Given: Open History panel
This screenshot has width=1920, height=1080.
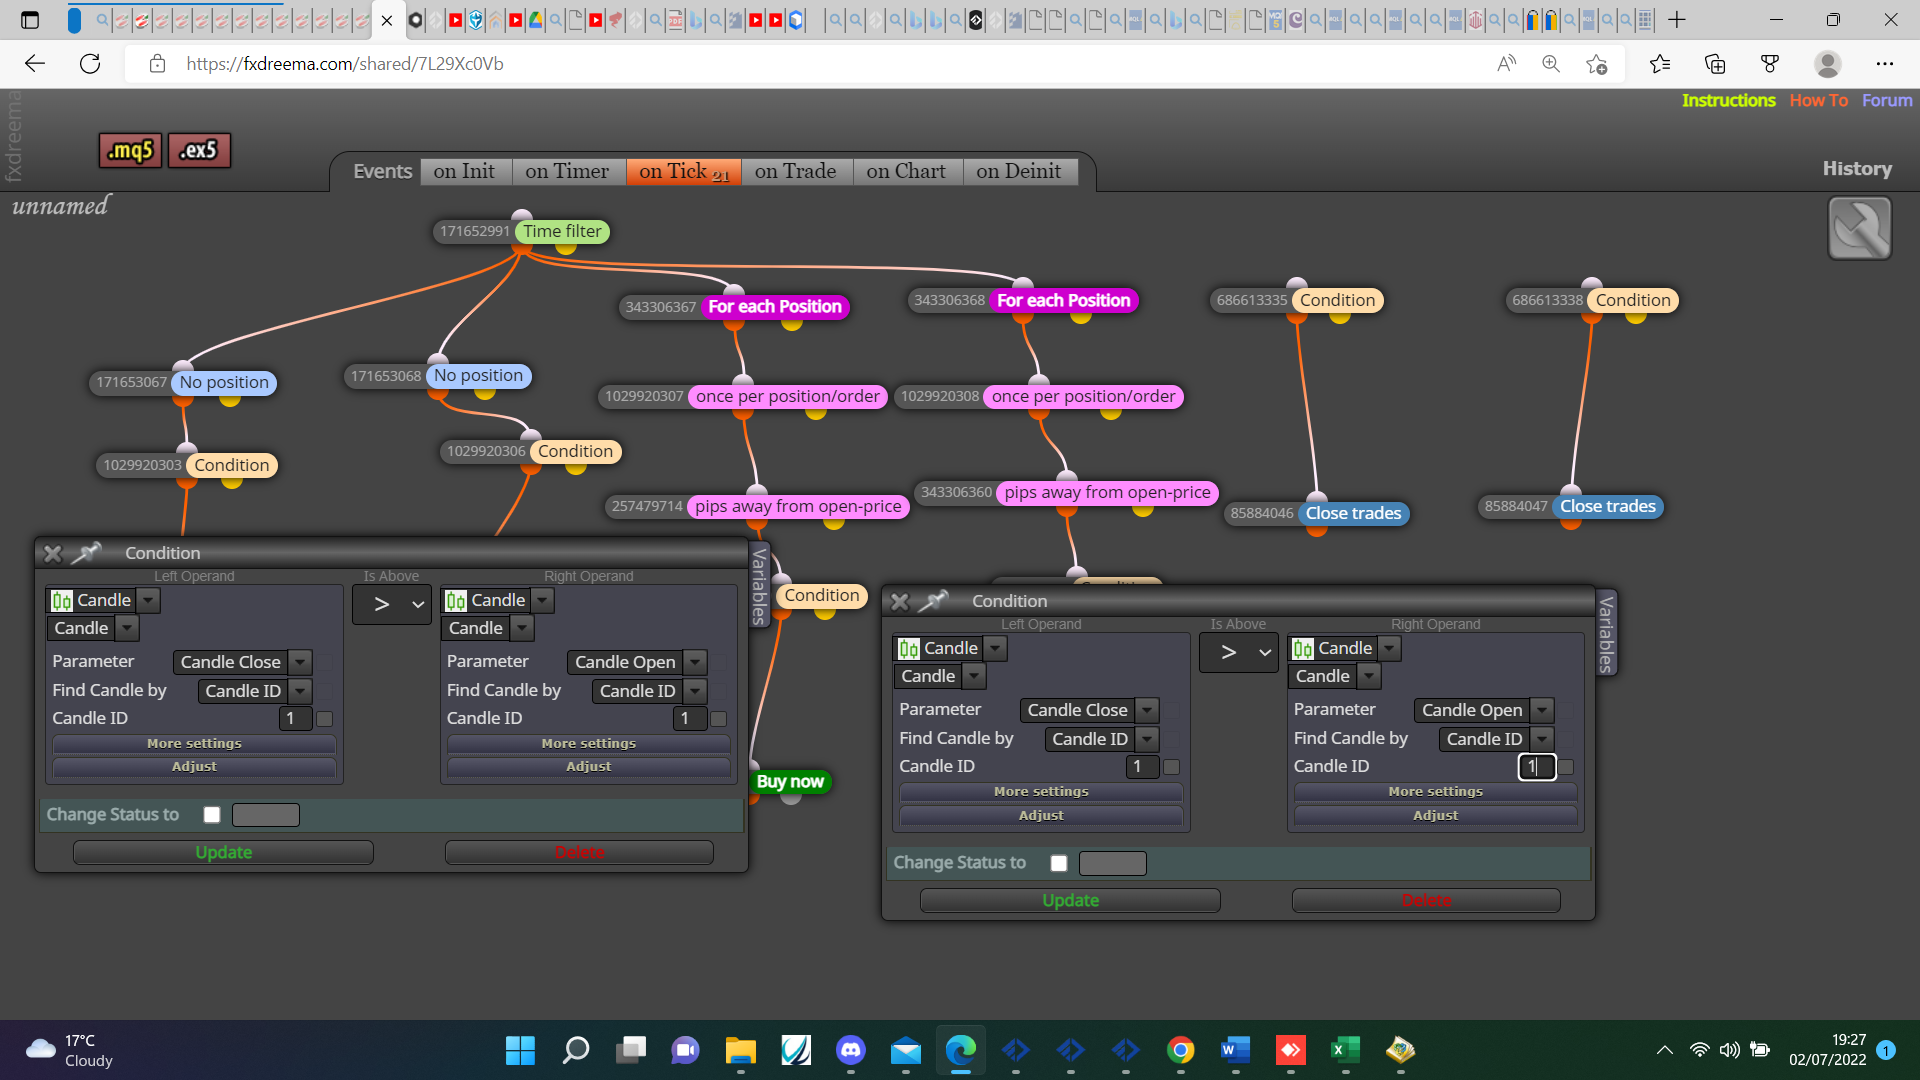Looking at the screenshot, I should (1857, 168).
